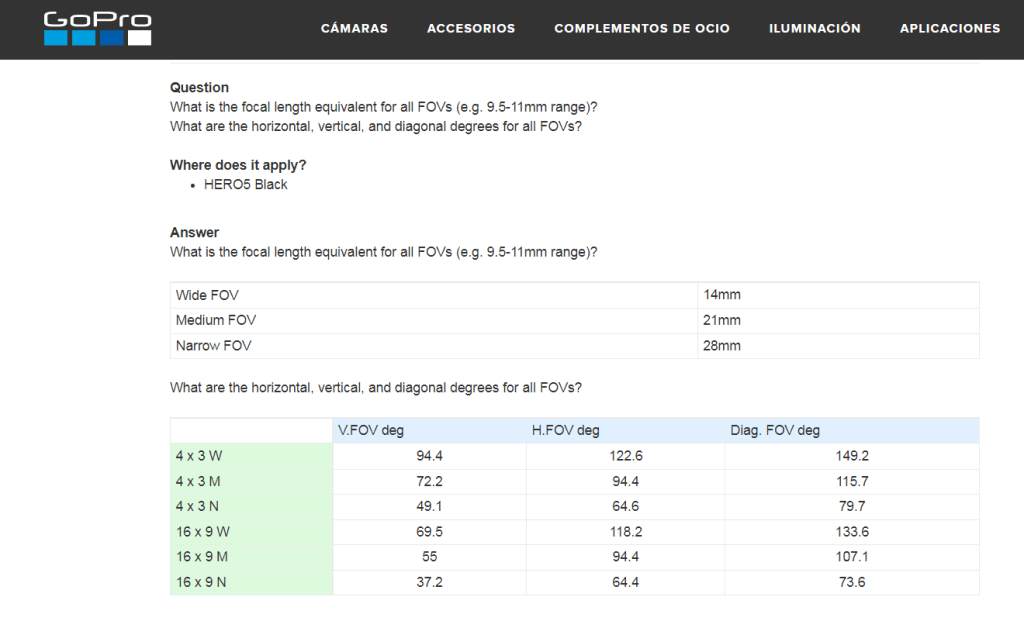Viewport: 1024px width, 628px height.
Task: Click the GoPro logo
Action: click(97, 28)
